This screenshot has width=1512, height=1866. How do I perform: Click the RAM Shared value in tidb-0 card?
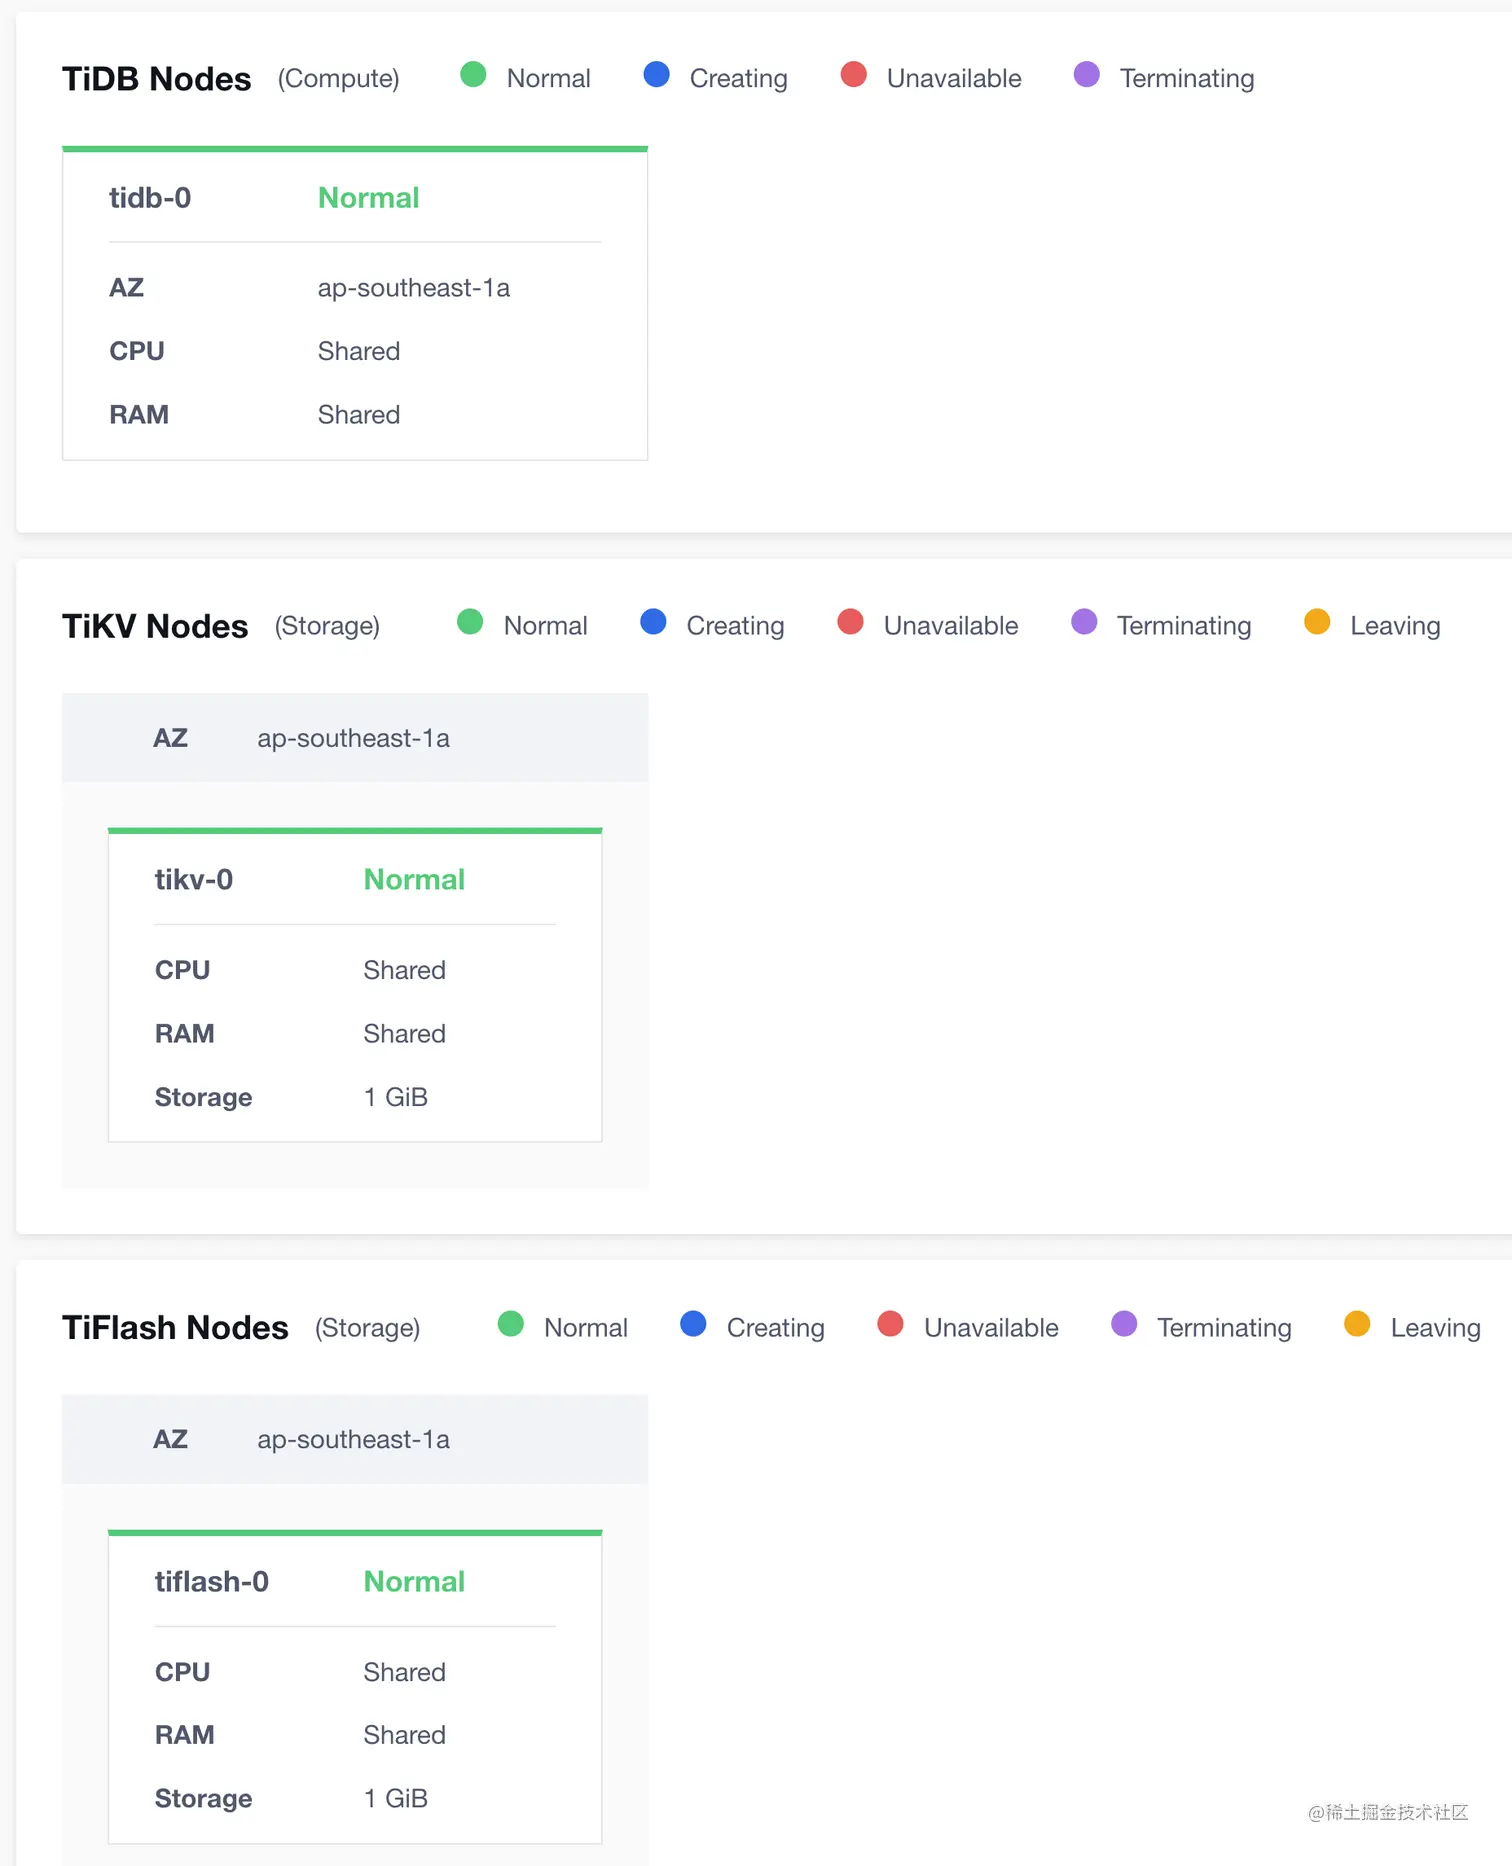pos(359,415)
